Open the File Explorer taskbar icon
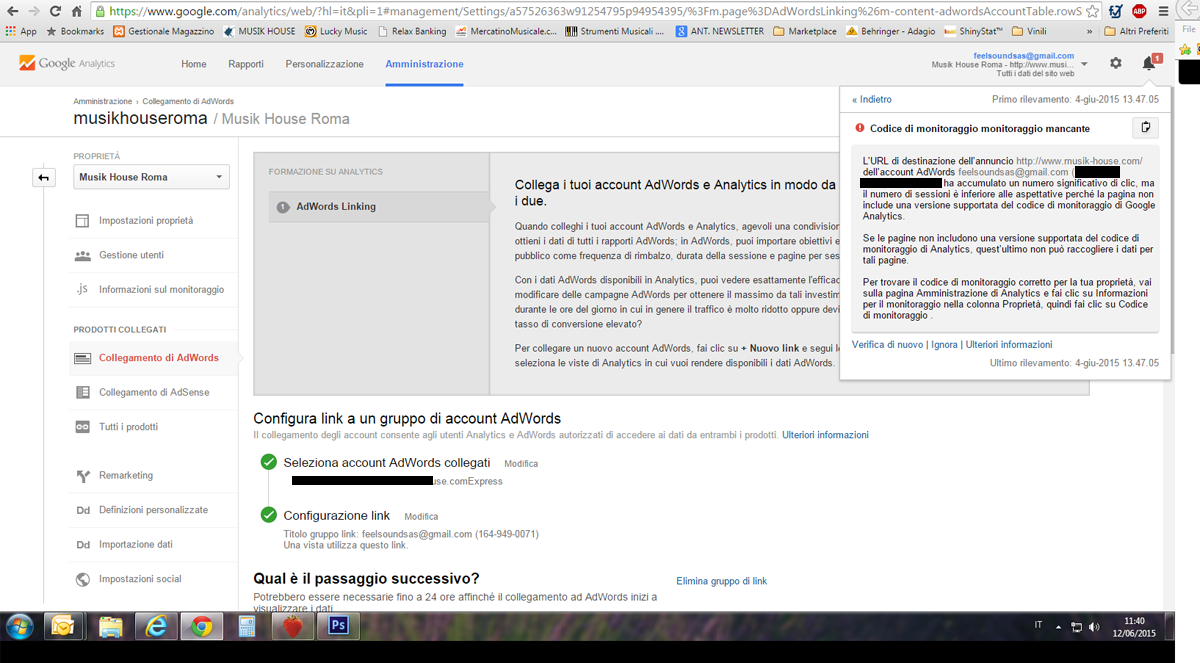The height and width of the screenshot is (663, 1200). (x=110, y=627)
